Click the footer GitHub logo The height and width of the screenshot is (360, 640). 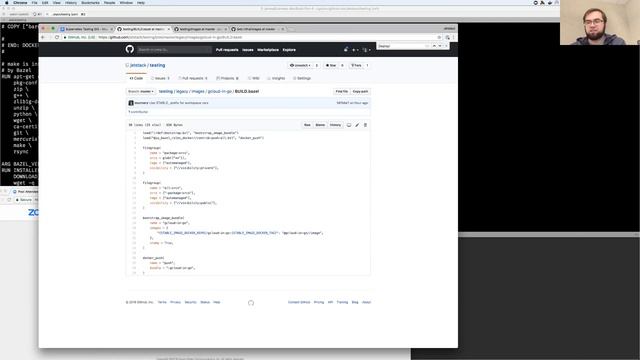(251, 302)
